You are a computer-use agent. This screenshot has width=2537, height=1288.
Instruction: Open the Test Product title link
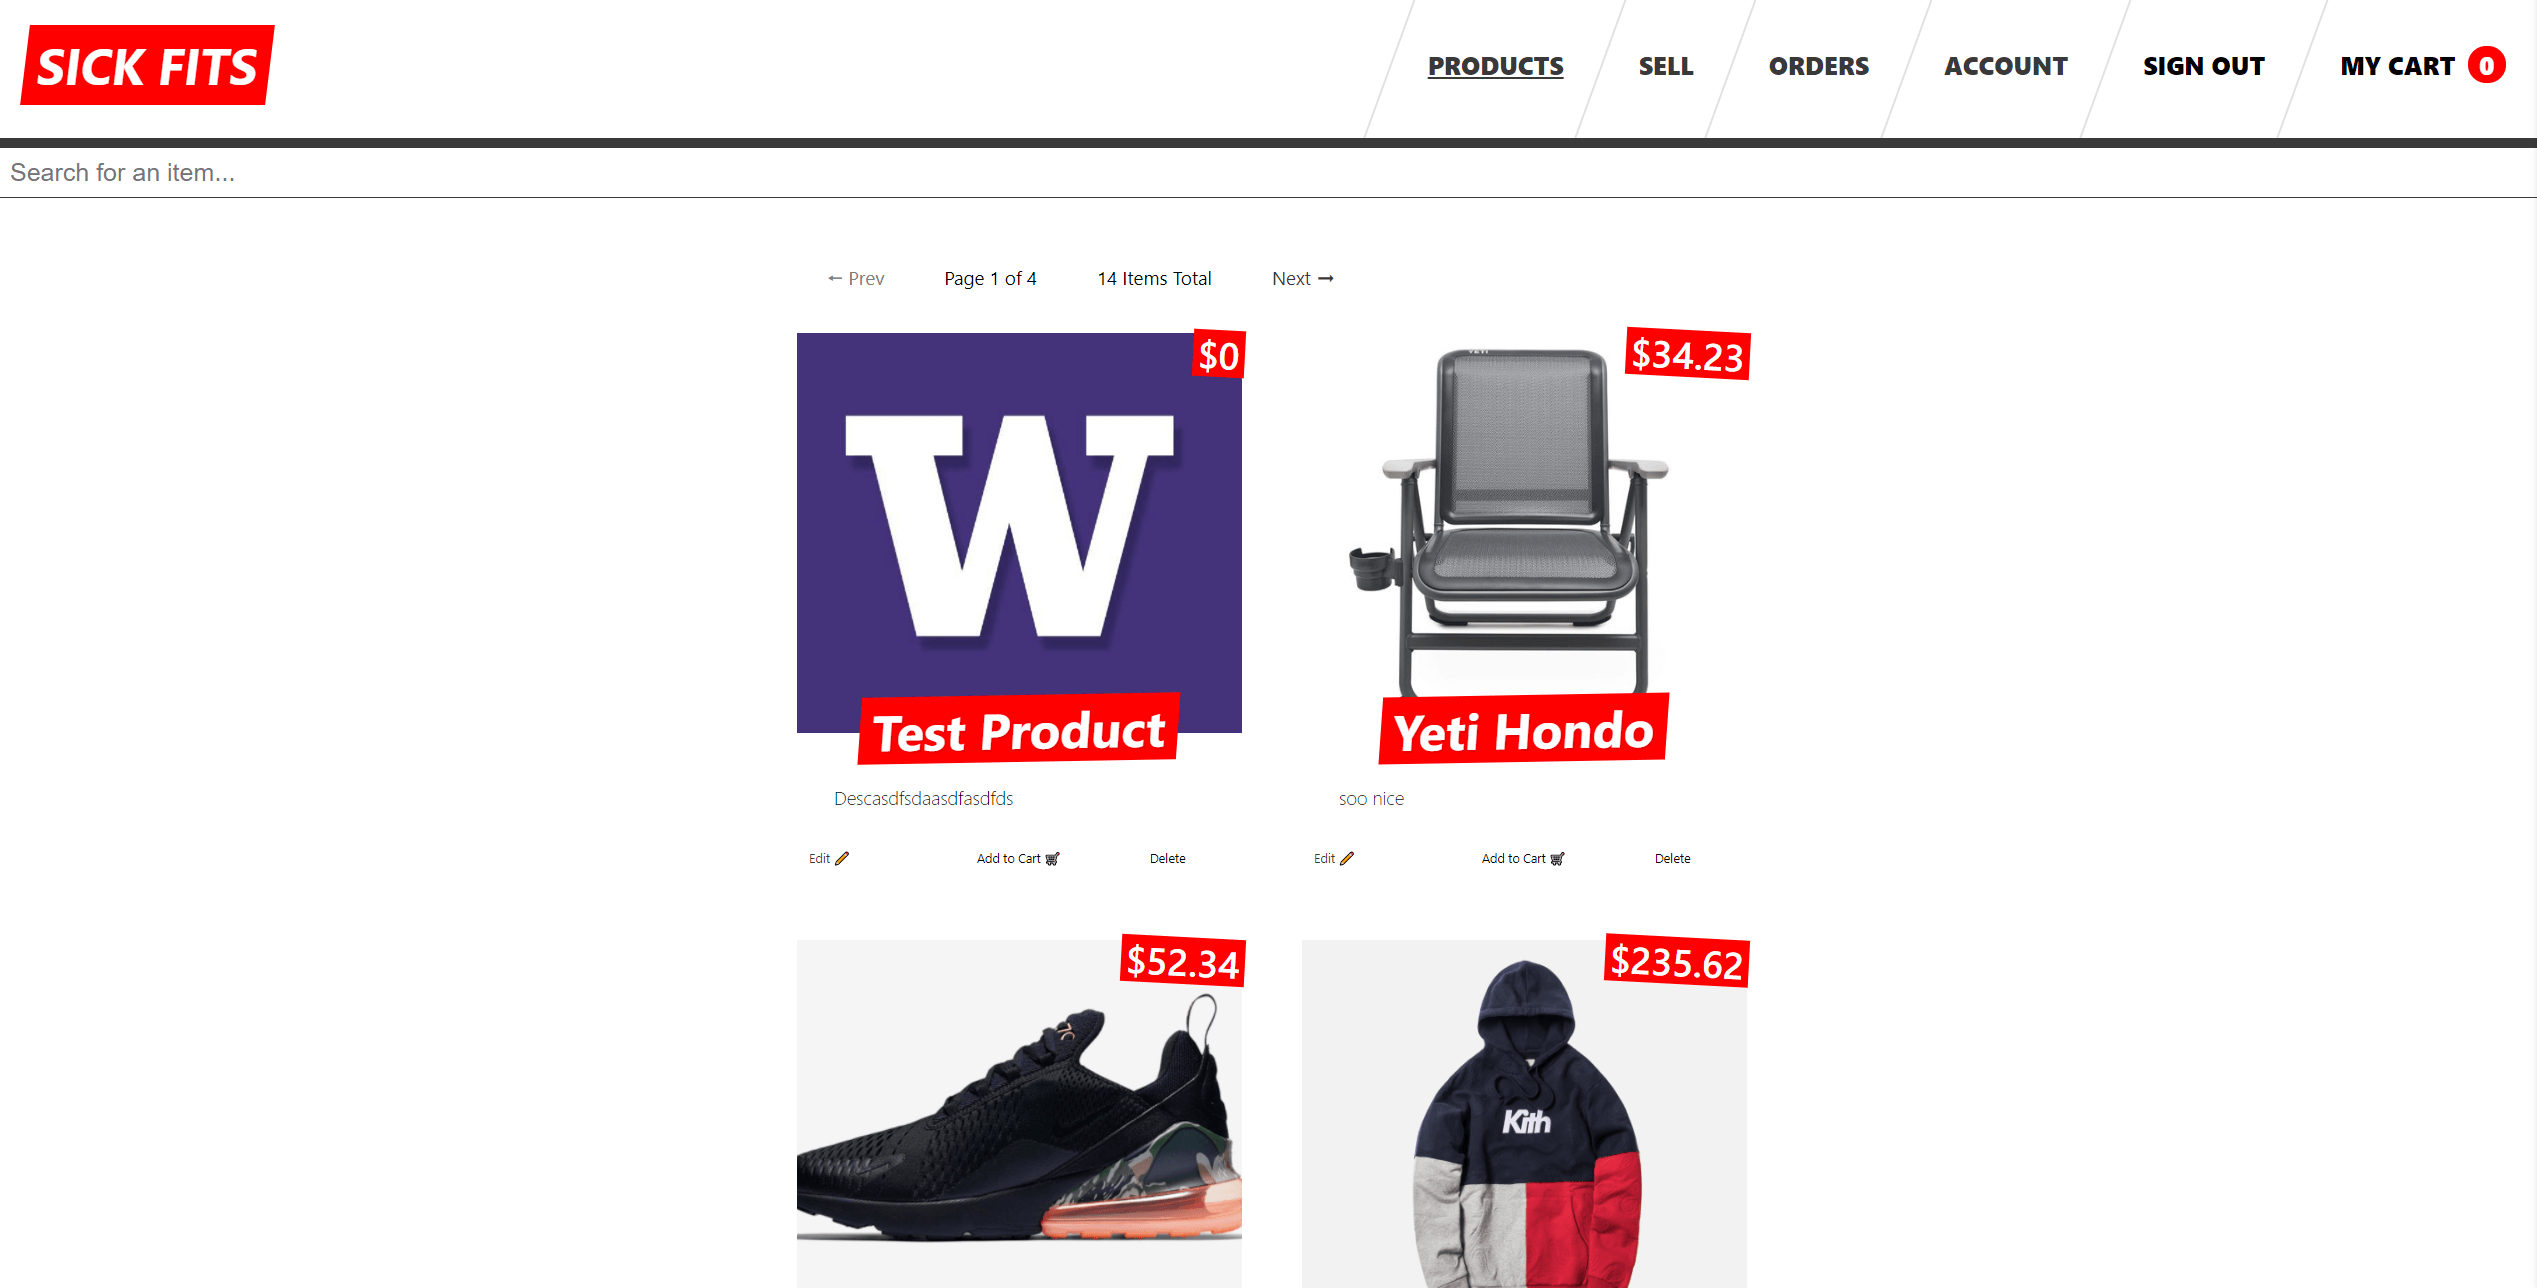[1018, 731]
